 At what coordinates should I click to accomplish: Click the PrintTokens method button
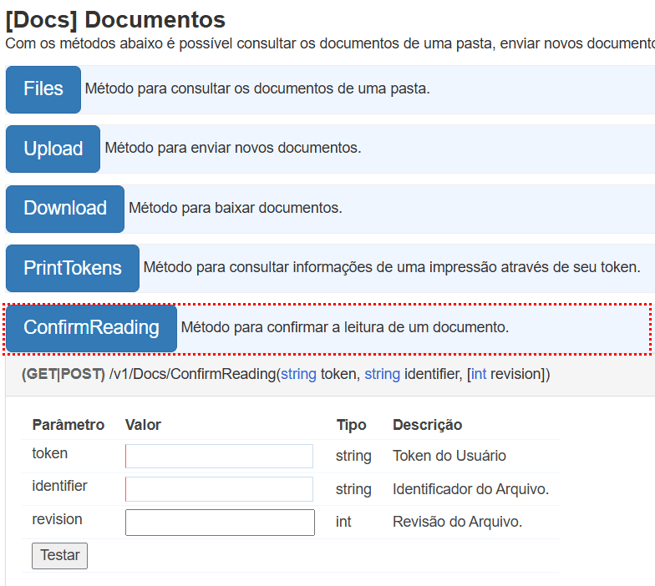coord(72,268)
